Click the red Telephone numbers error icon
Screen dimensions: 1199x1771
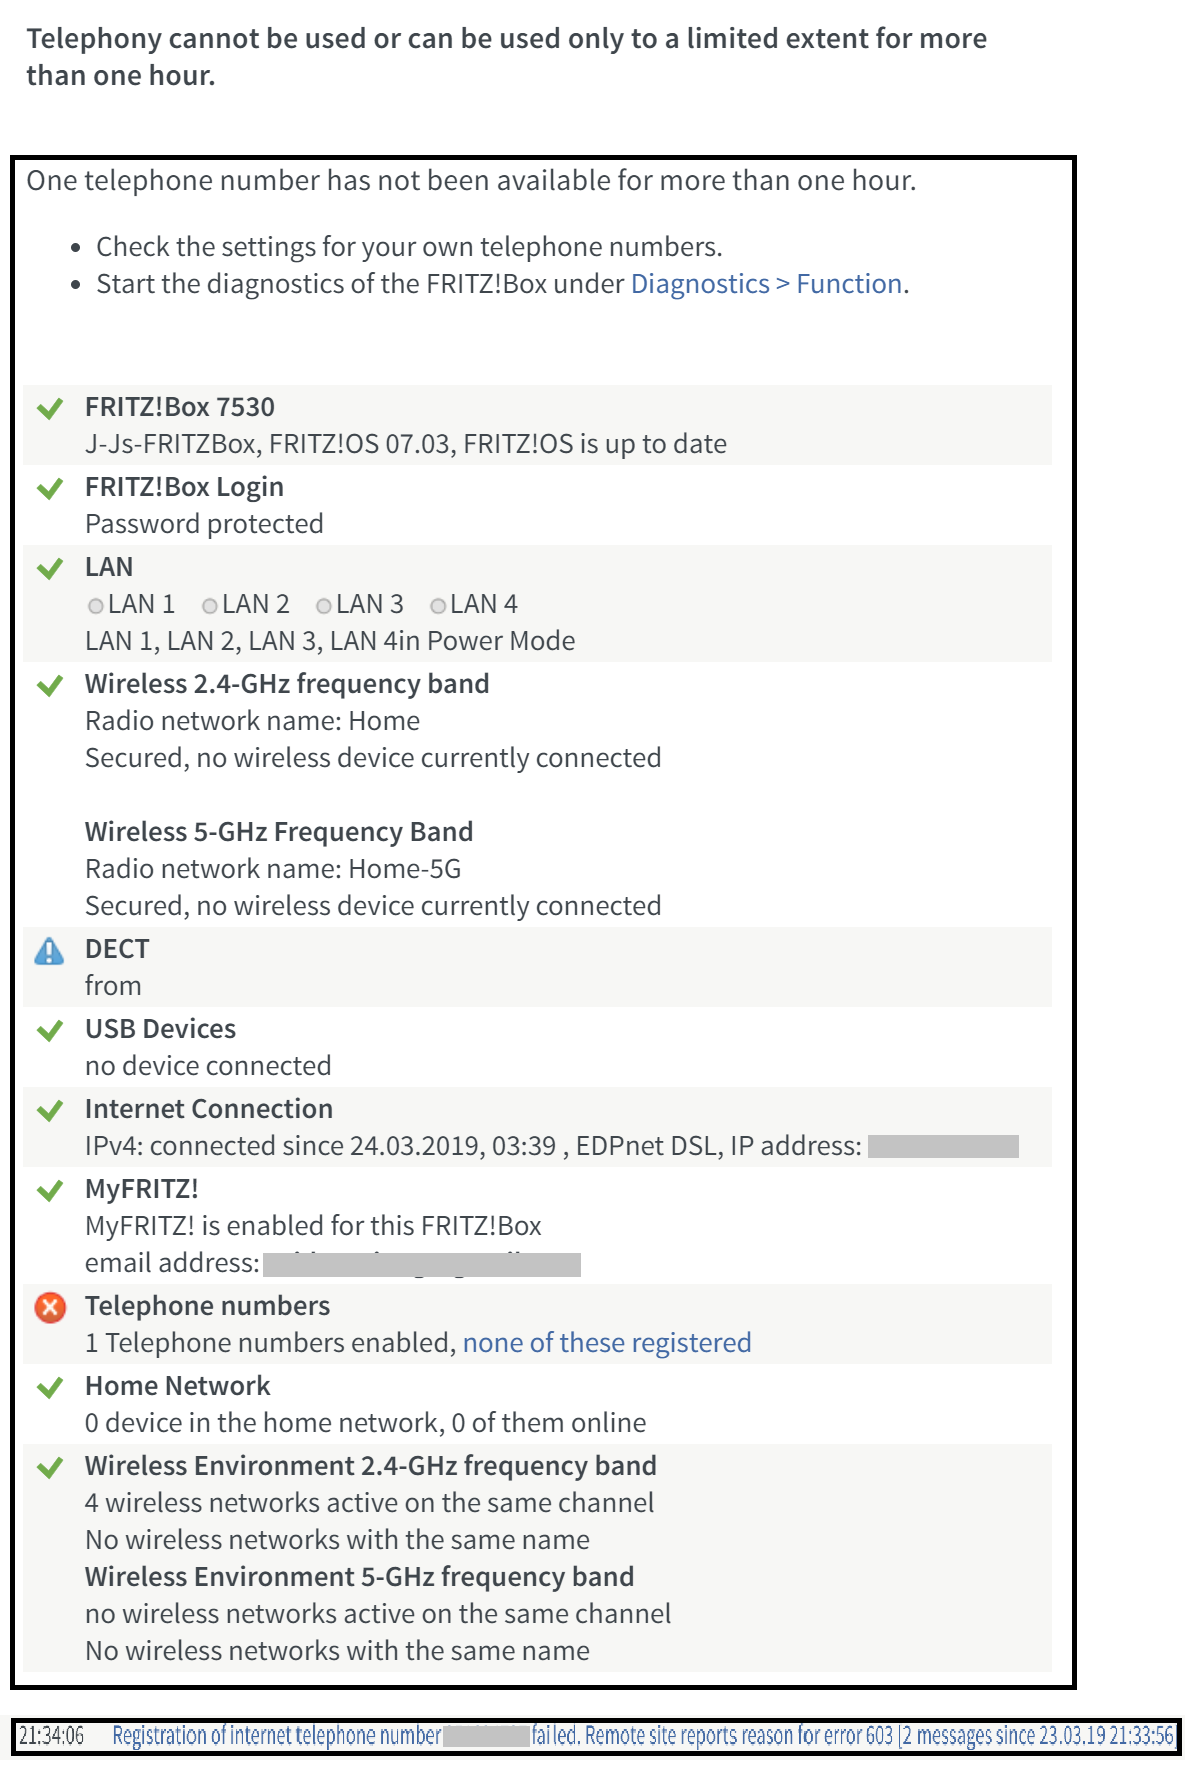[x=50, y=1307]
